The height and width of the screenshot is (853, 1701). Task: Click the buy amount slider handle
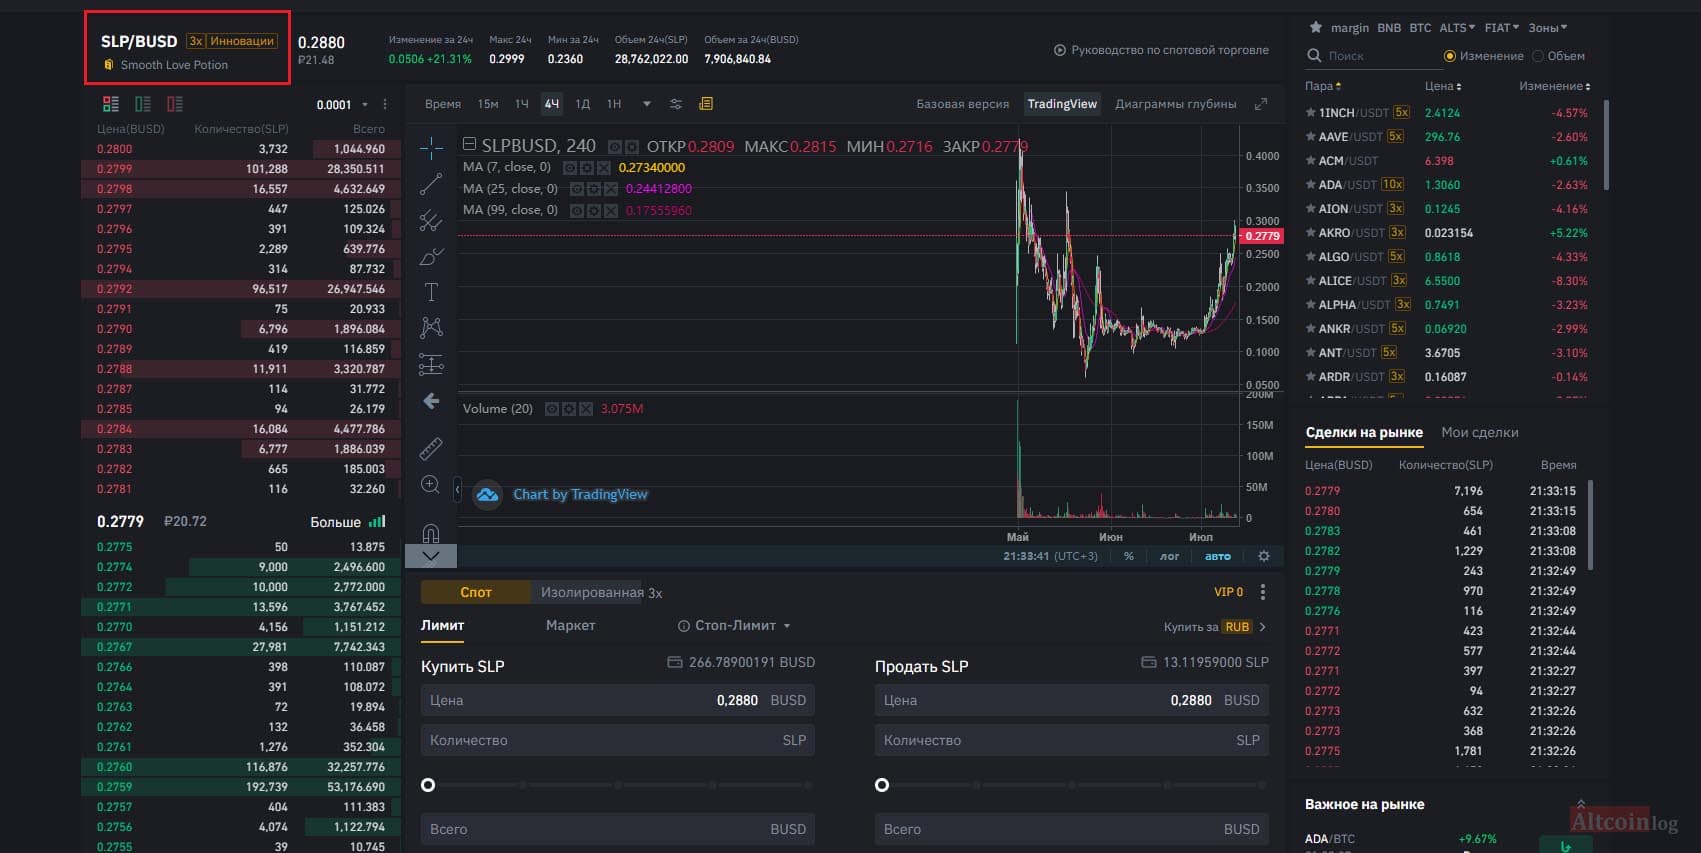click(x=428, y=785)
